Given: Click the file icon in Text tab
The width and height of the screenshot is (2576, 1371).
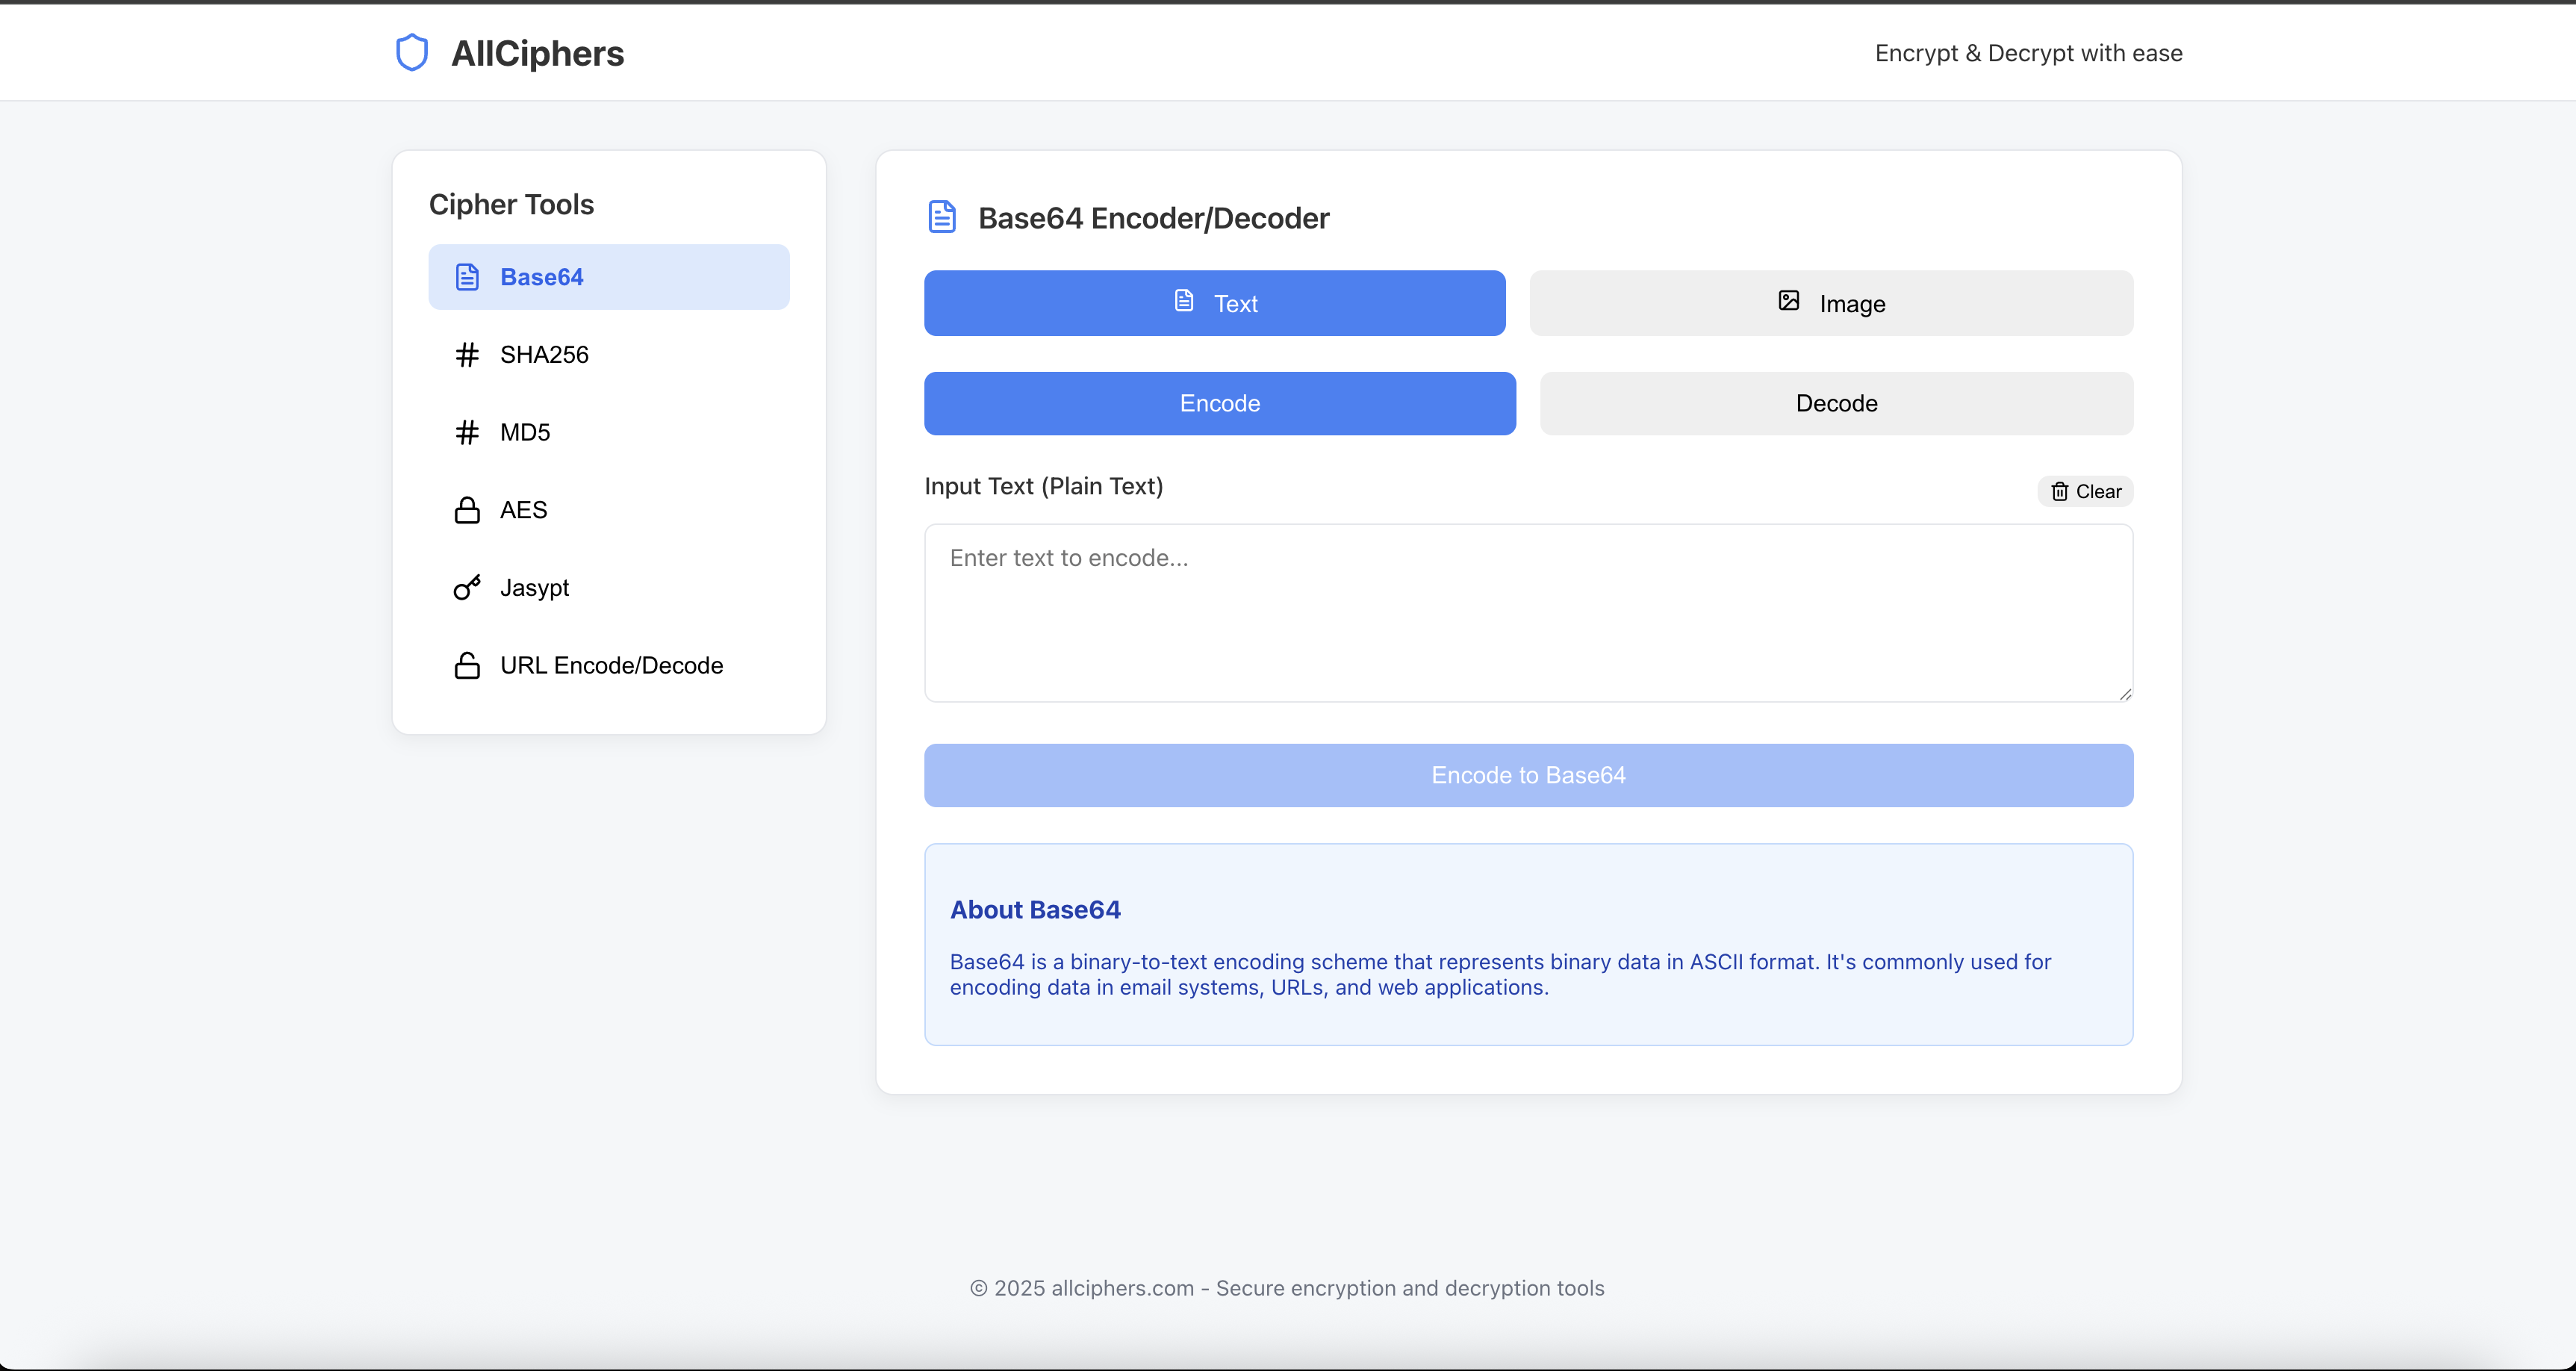Looking at the screenshot, I should (x=1184, y=300).
